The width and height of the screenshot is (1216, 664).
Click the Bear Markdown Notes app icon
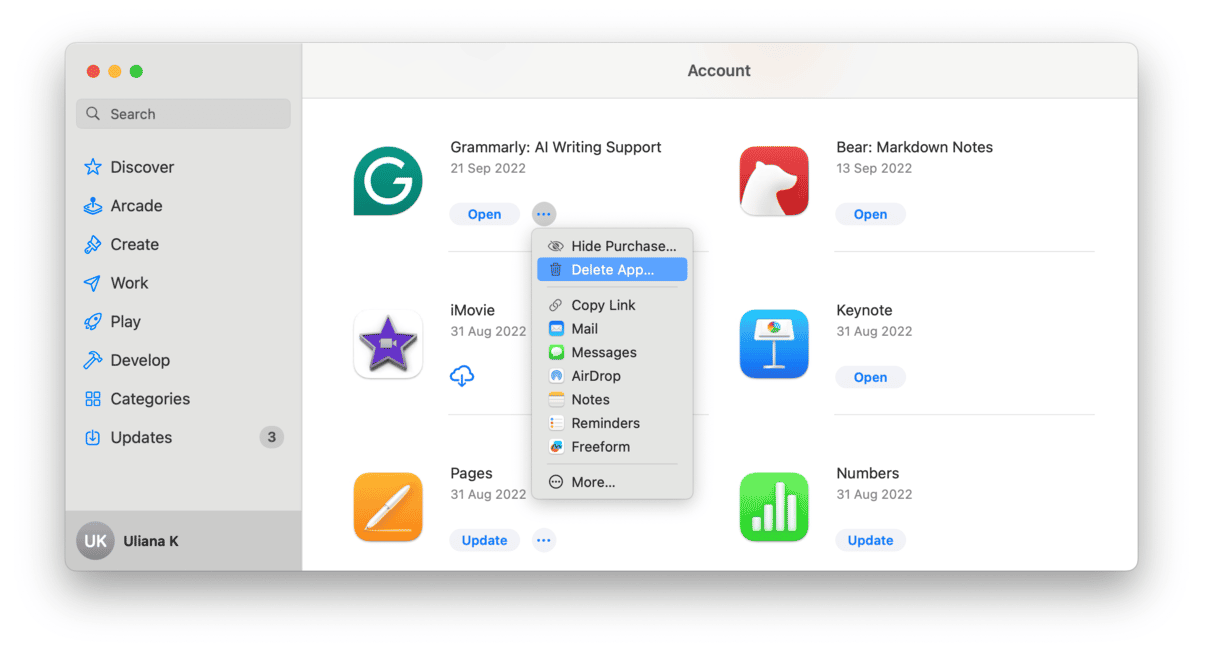click(774, 181)
